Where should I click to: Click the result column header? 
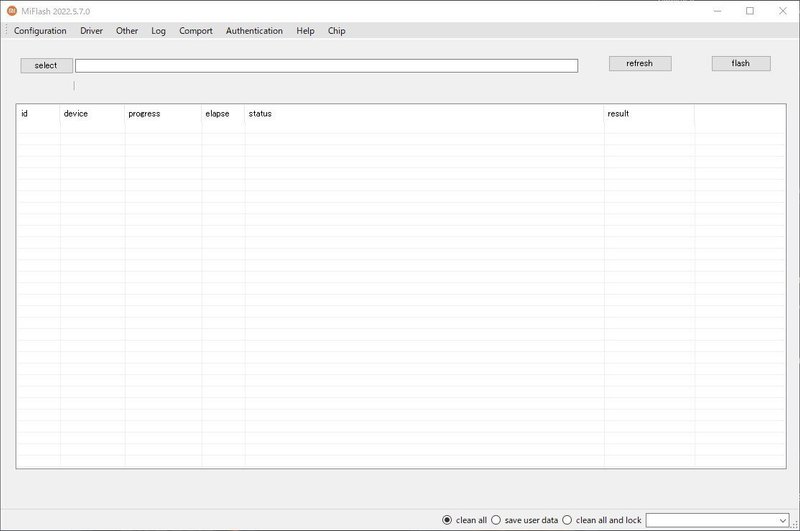tap(649, 114)
